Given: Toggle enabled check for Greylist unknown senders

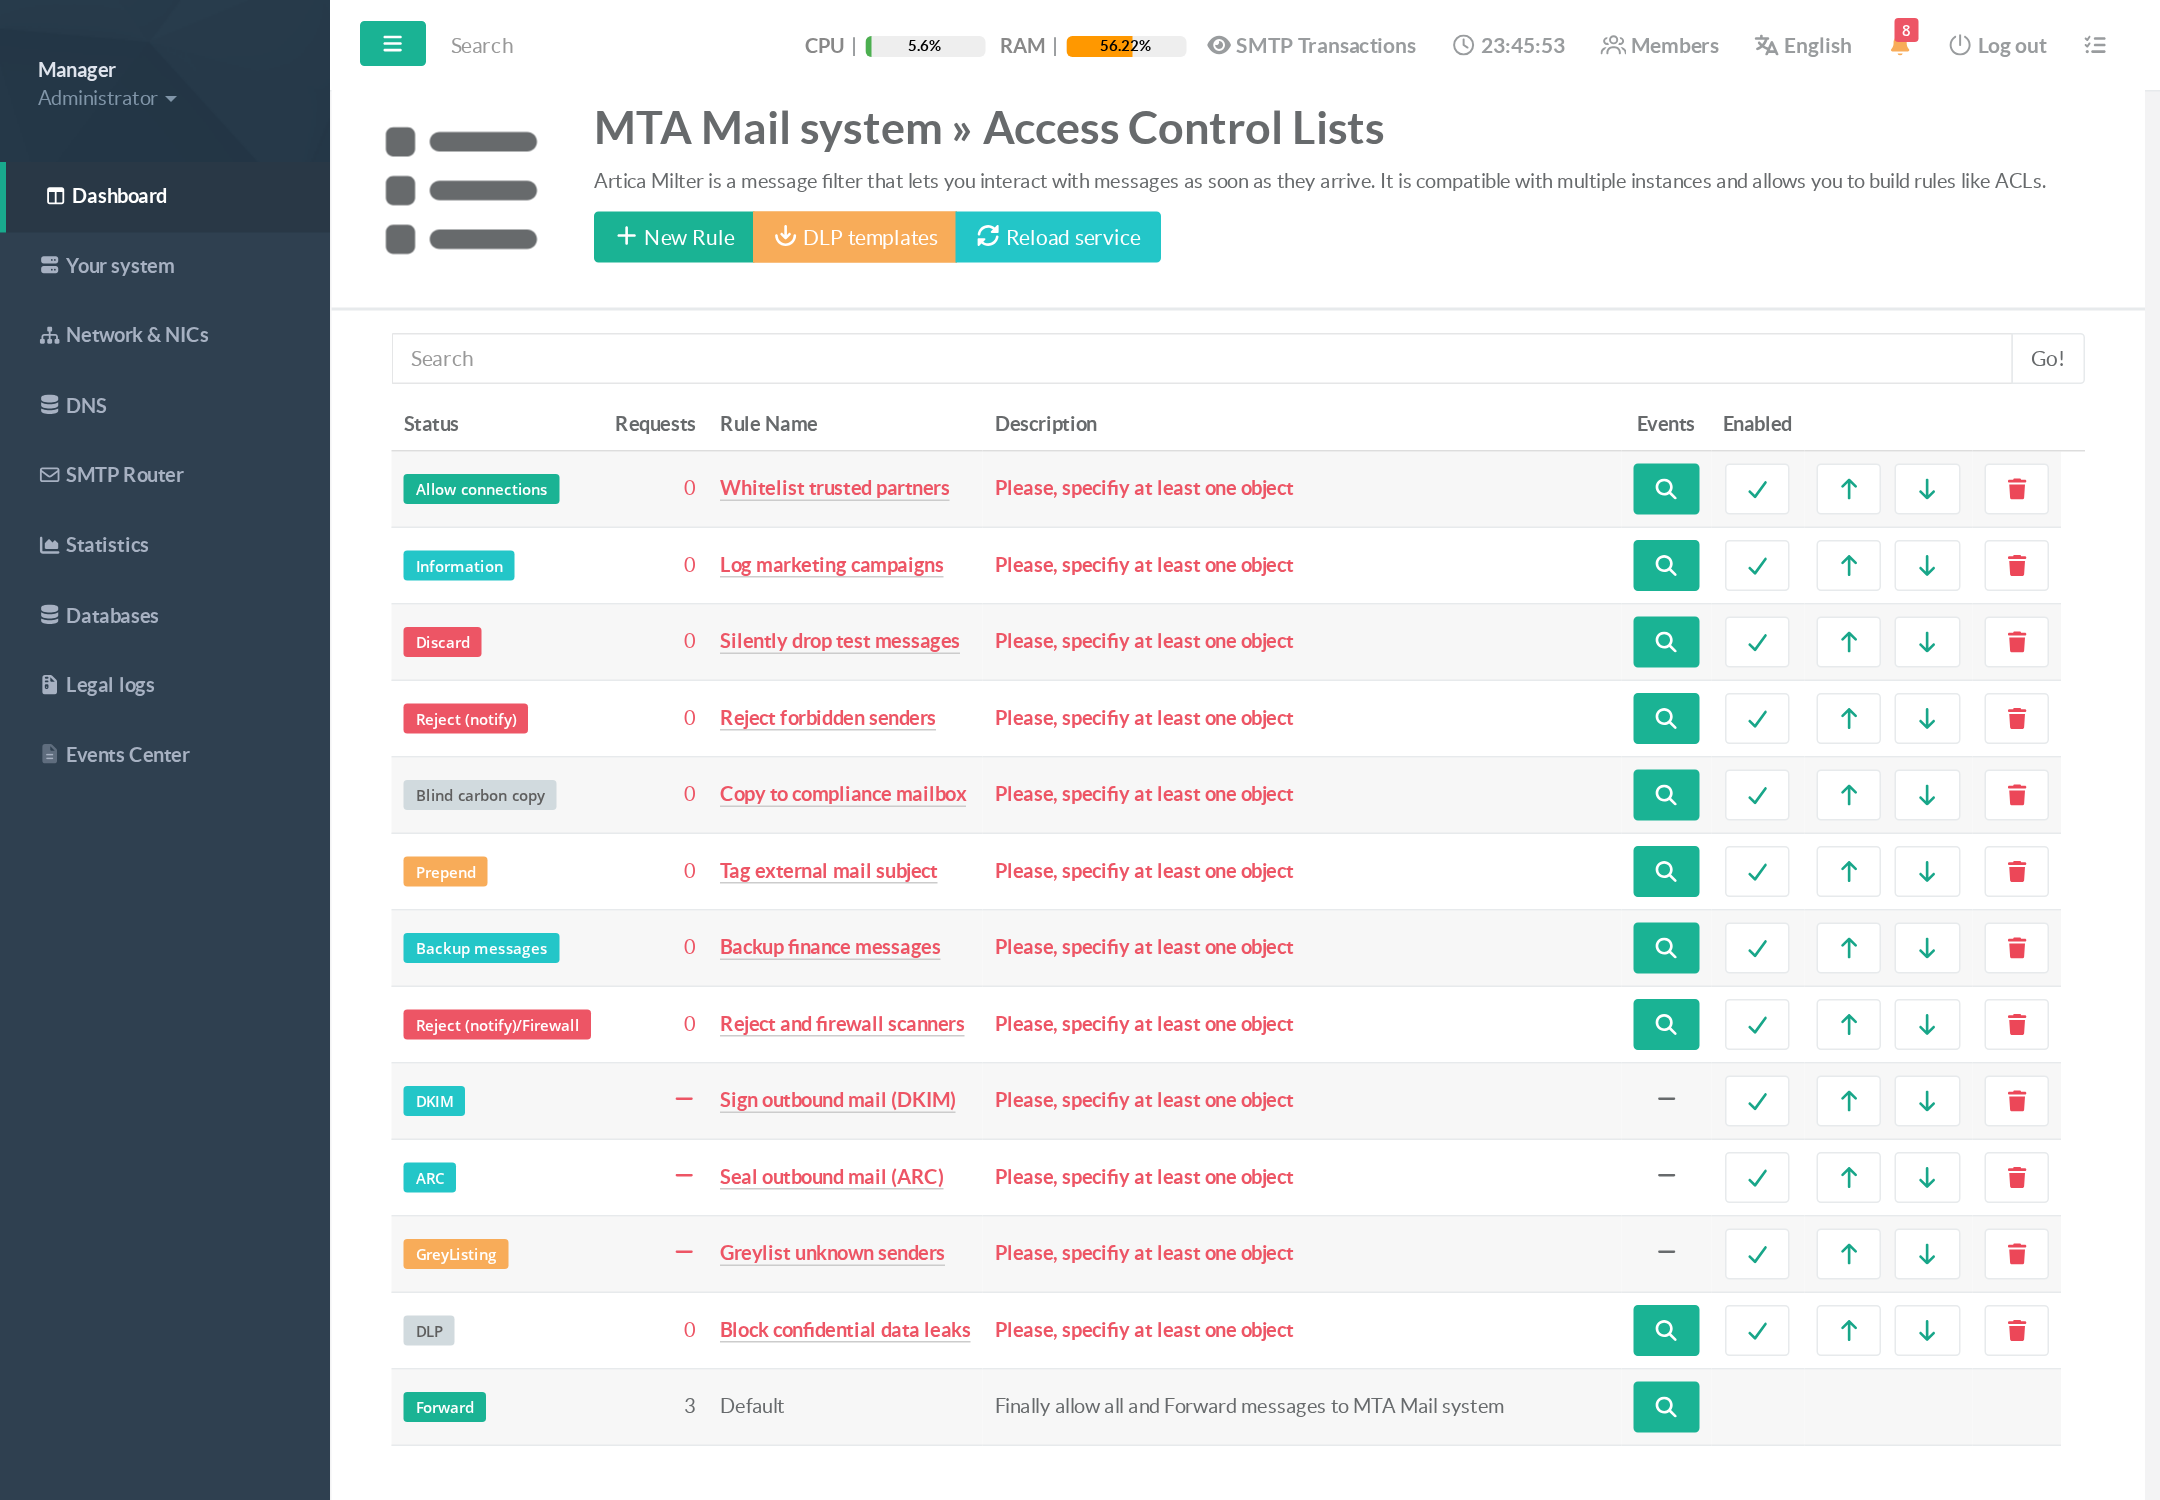Looking at the screenshot, I should 1757,1254.
